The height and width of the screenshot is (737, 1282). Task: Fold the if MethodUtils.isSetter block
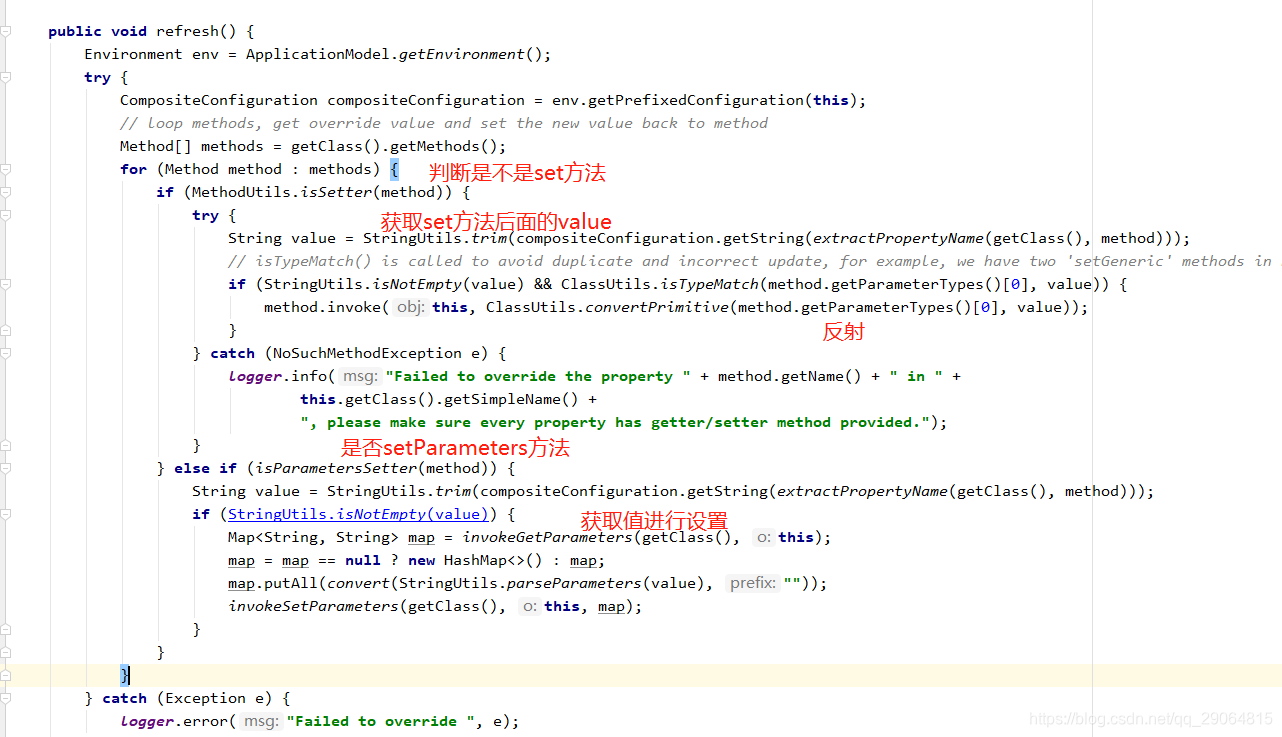click(6, 193)
